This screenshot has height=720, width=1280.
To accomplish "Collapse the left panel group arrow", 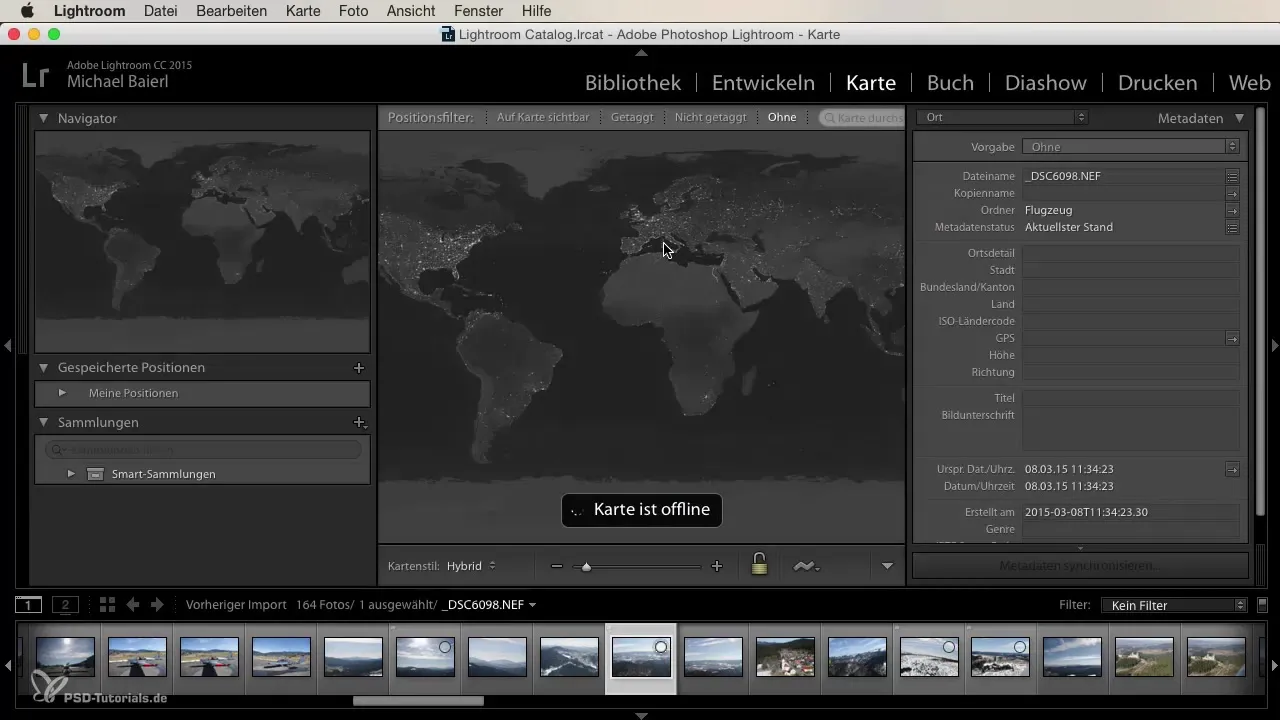I will click(7, 345).
